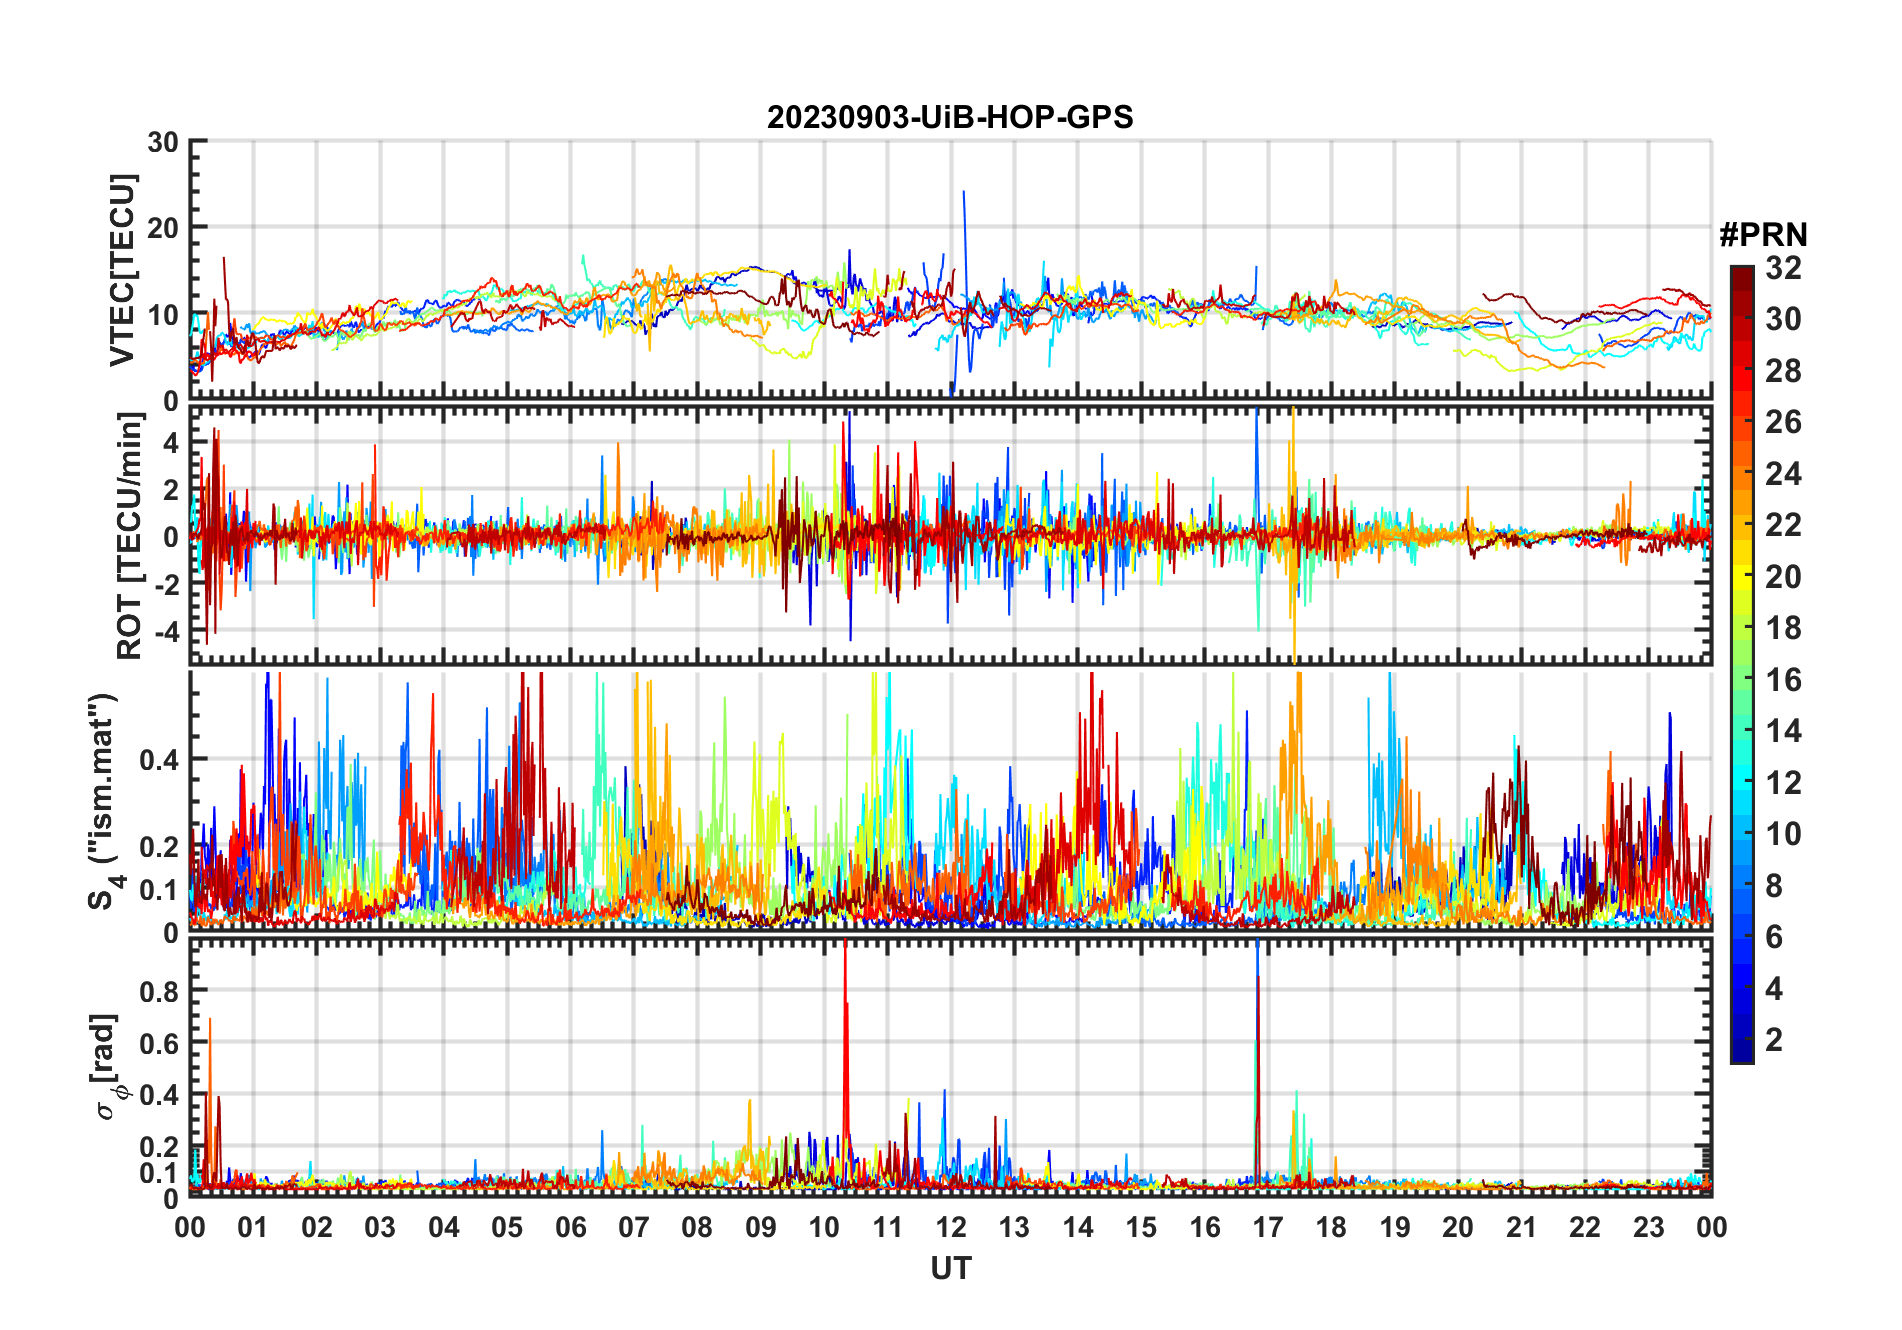This screenshot has height=1330, width=1902.
Task: Click the sigma-phi [rad] y-axis label
Action: click(106, 1067)
